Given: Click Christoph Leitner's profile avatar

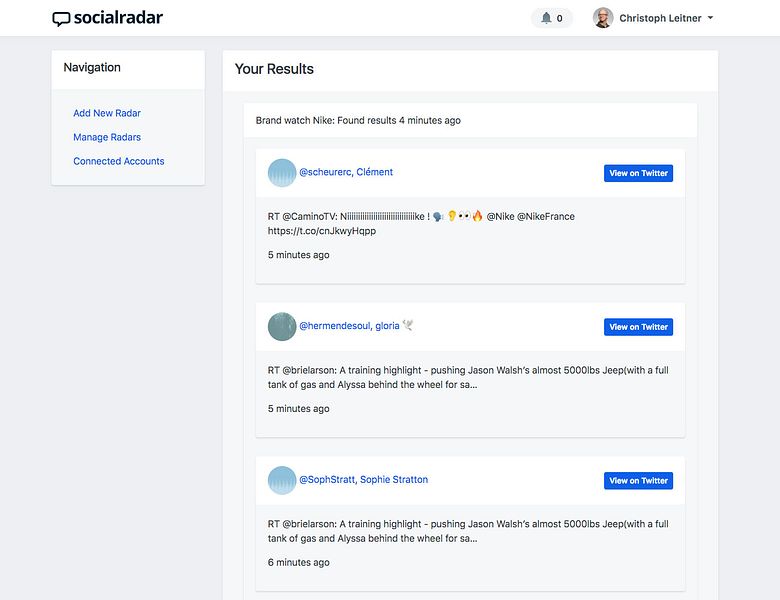Looking at the screenshot, I should coord(603,18).
